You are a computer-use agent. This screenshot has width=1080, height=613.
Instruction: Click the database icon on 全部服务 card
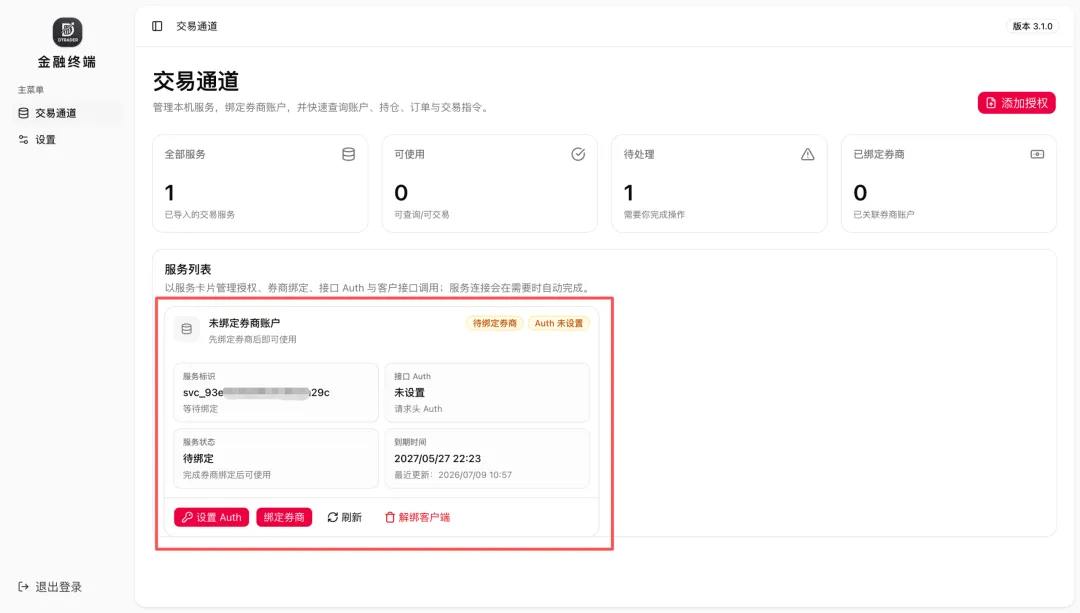349,154
